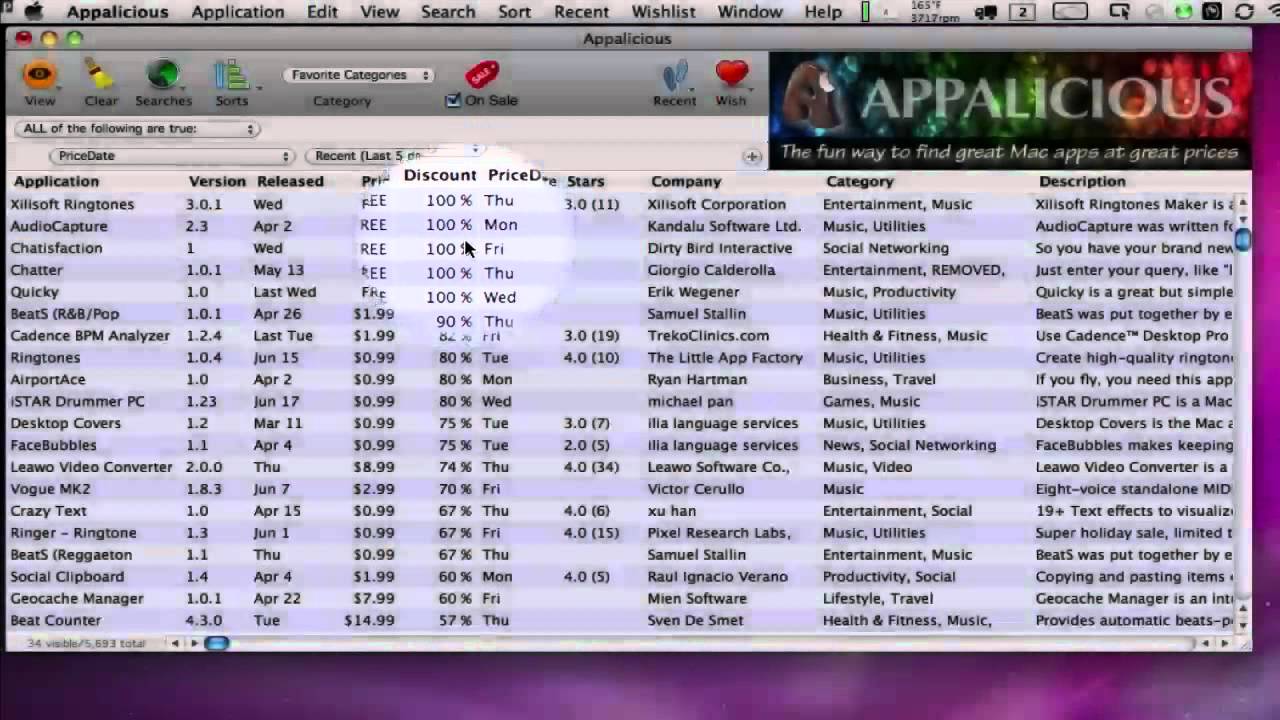
Task: Select the Xilisoft Ringtones row
Action: click(x=620, y=204)
